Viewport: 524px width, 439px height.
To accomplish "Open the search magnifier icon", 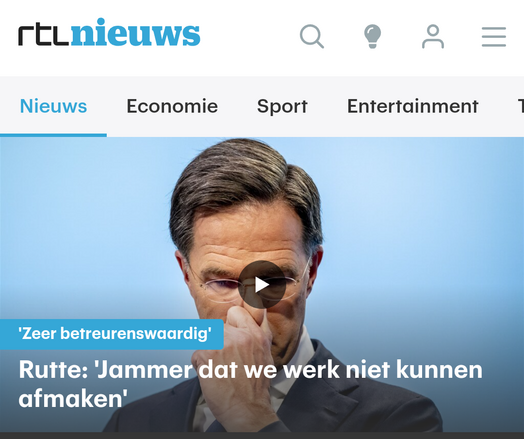I will tap(312, 36).
